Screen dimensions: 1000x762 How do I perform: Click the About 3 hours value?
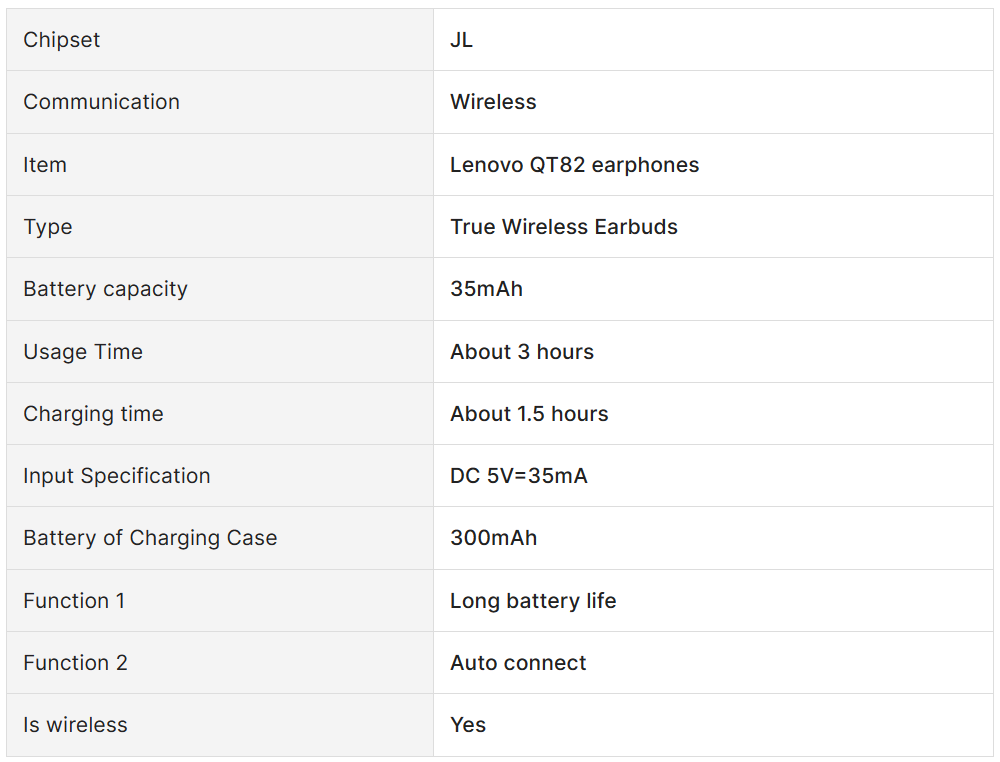click(x=521, y=352)
